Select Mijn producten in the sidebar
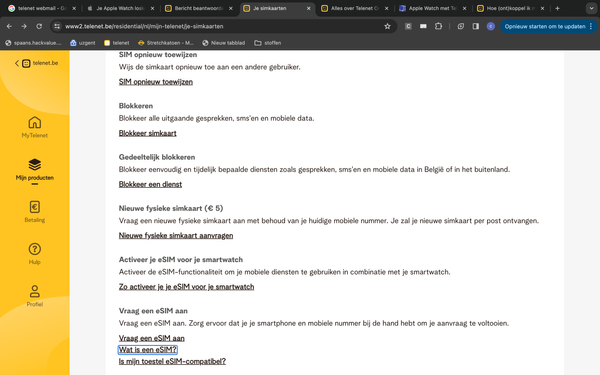This screenshot has width=600, height=375. (x=34, y=170)
